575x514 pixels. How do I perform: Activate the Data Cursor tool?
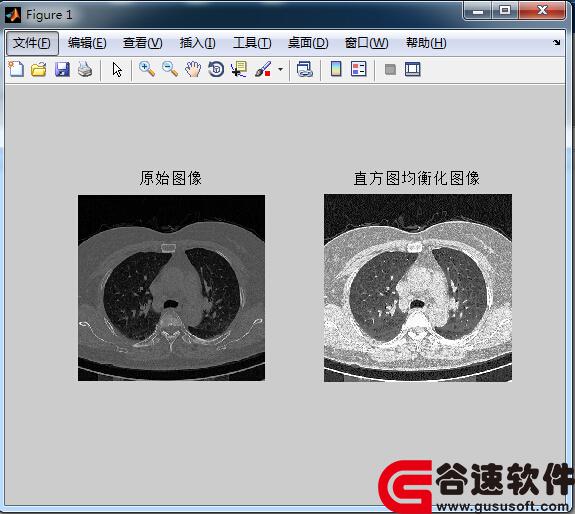click(239, 69)
